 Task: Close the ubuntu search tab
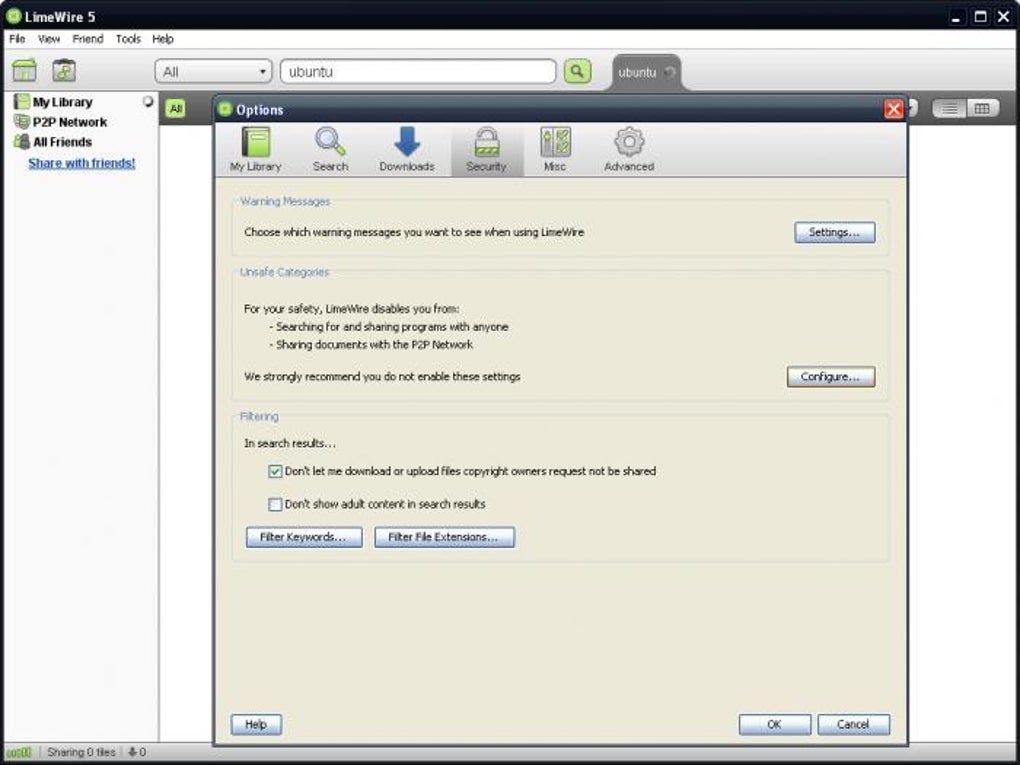pos(669,73)
